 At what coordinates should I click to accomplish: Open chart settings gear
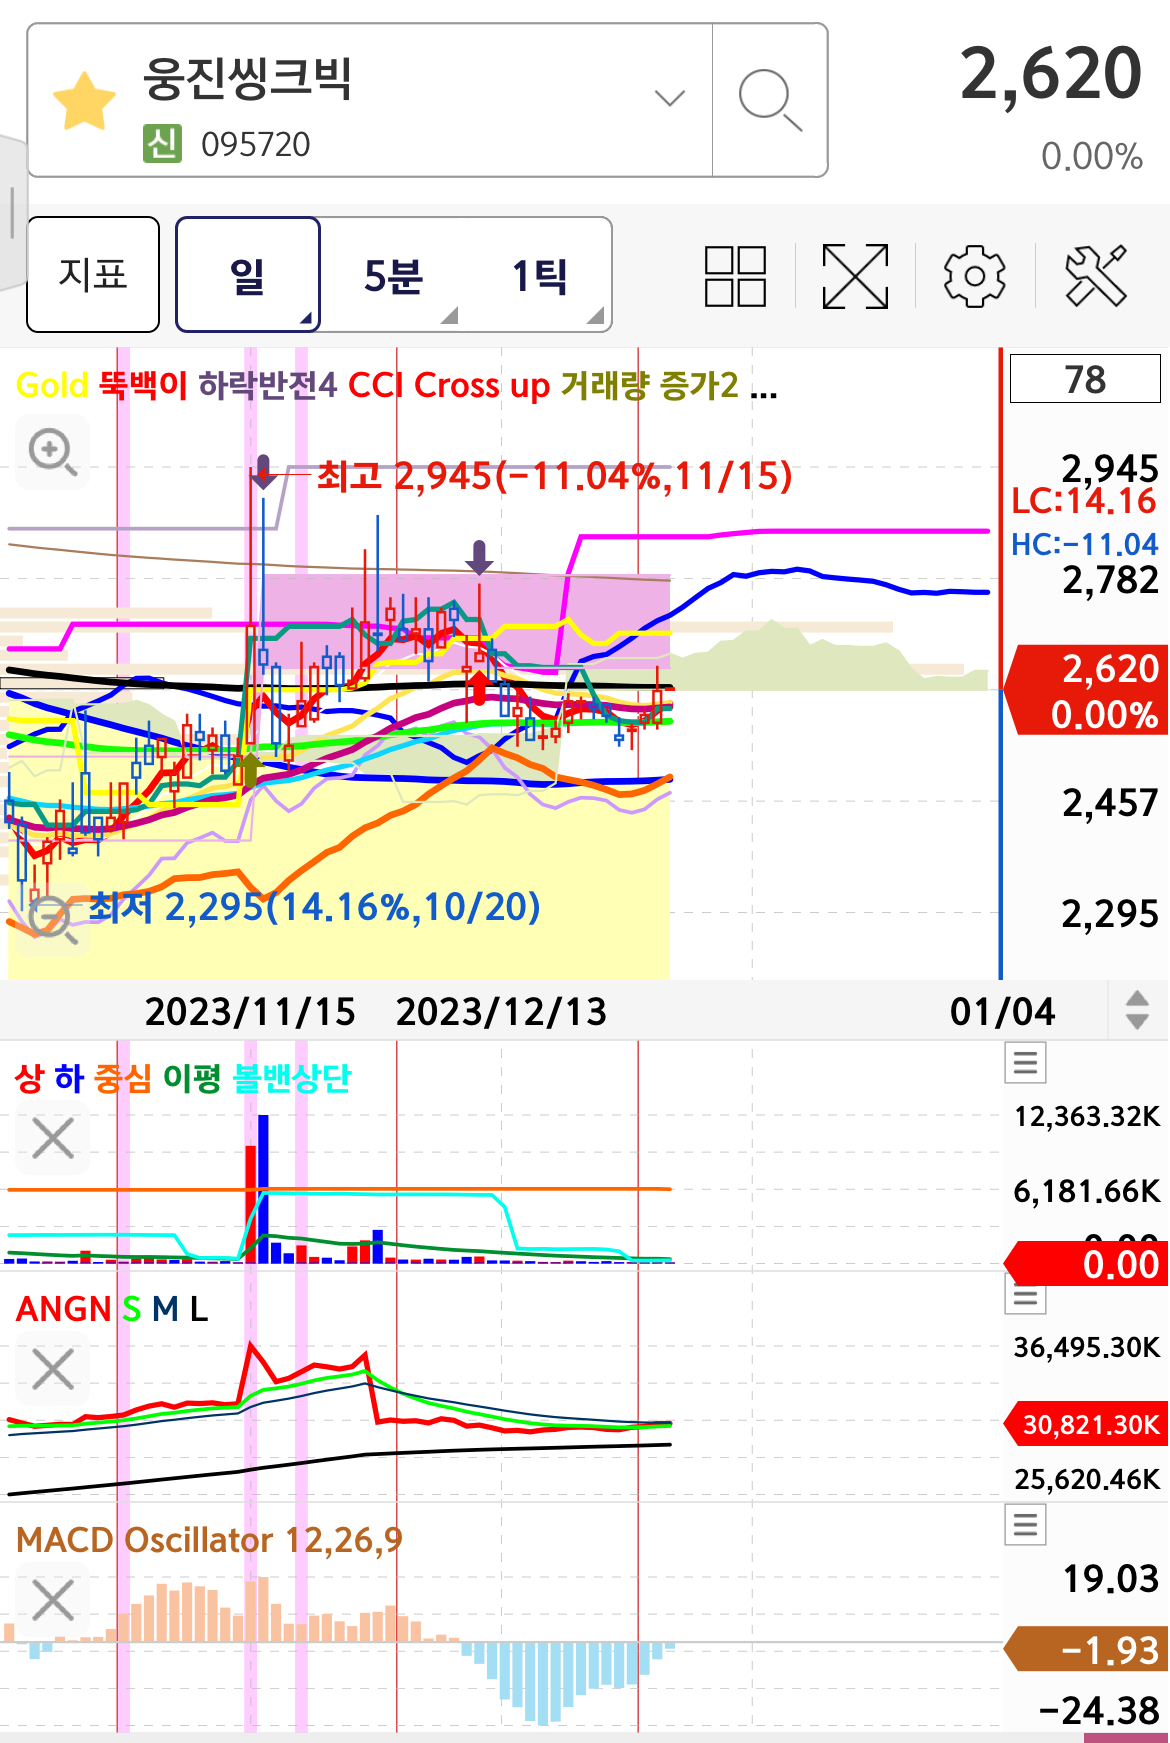(x=975, y=276)
